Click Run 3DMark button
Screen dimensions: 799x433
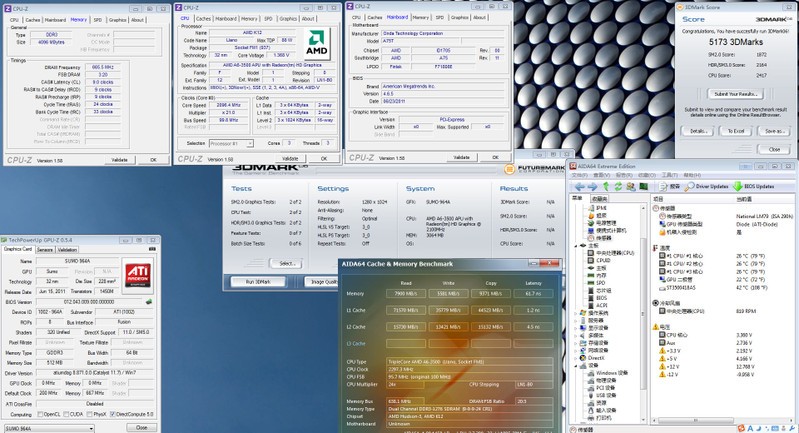click(258, 282)
